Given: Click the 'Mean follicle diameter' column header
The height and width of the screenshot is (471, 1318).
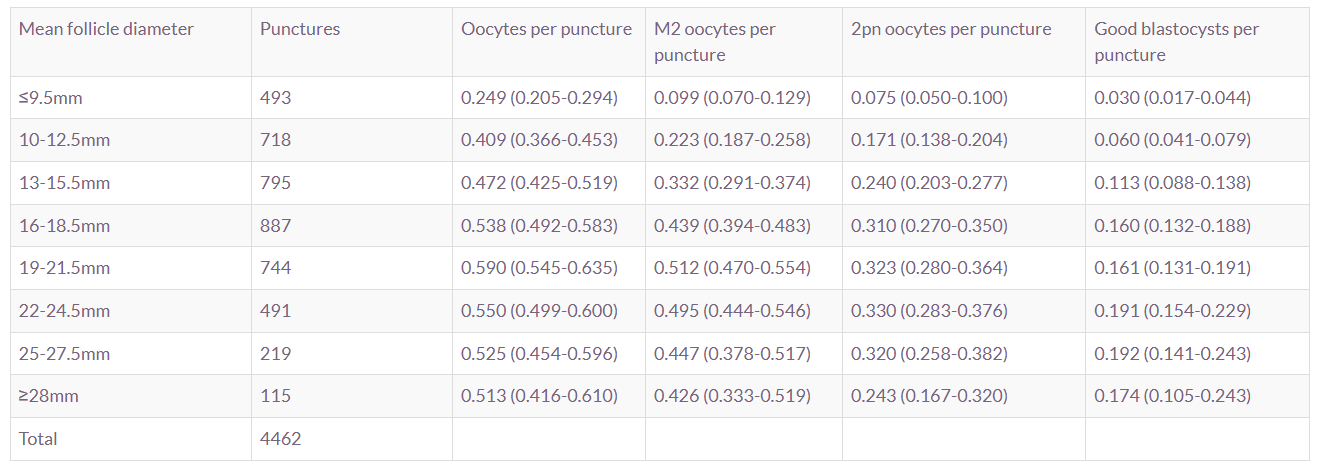Looking at the screenshot, I should (x=106, y=29).
